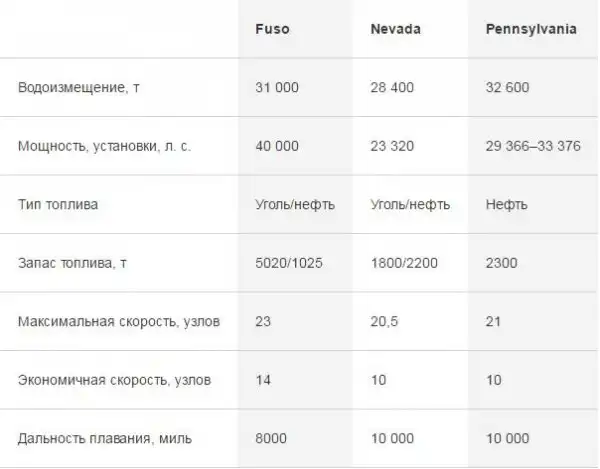Click the Fuso column header
This screenshot has width=600, height=469.
pos(272,29)
